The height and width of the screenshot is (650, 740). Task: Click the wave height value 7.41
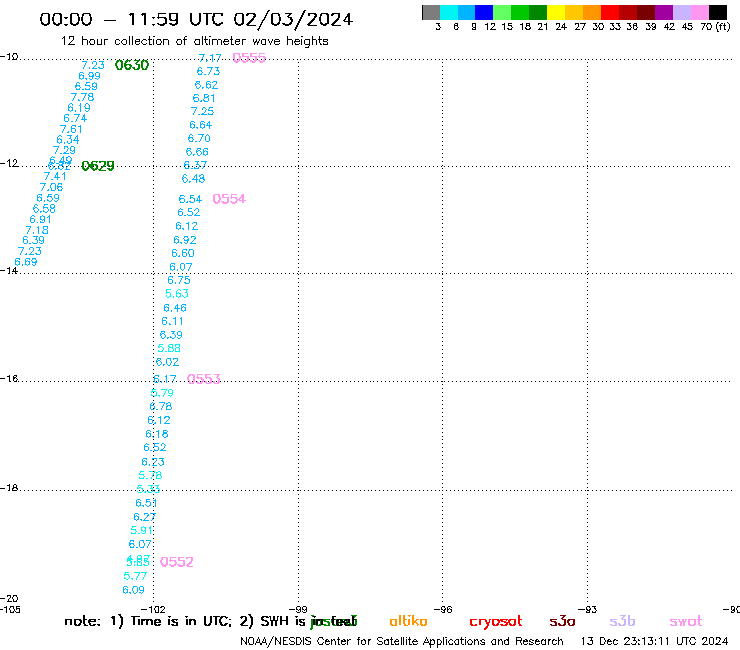tap(55, 177)
